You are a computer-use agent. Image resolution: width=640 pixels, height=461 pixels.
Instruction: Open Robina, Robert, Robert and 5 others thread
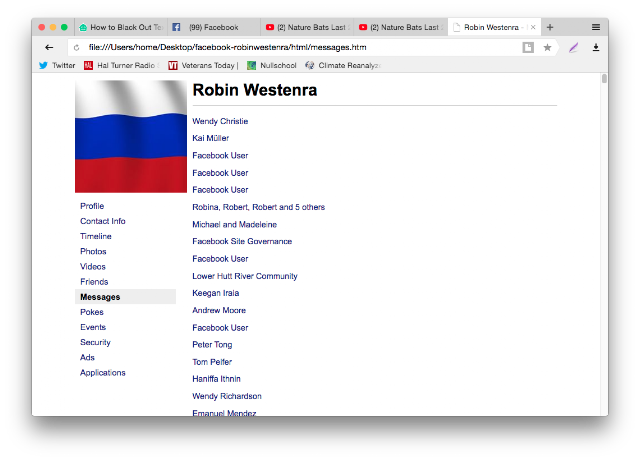tap(259, 207)
